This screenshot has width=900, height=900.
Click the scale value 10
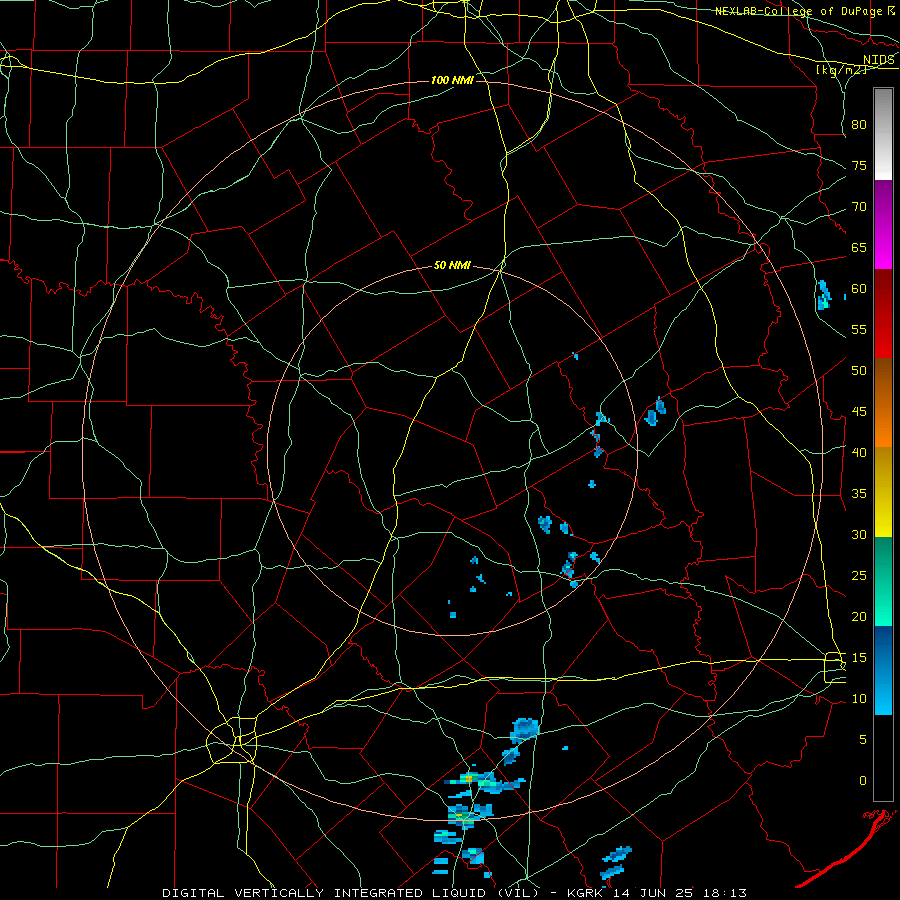(859, 699)
